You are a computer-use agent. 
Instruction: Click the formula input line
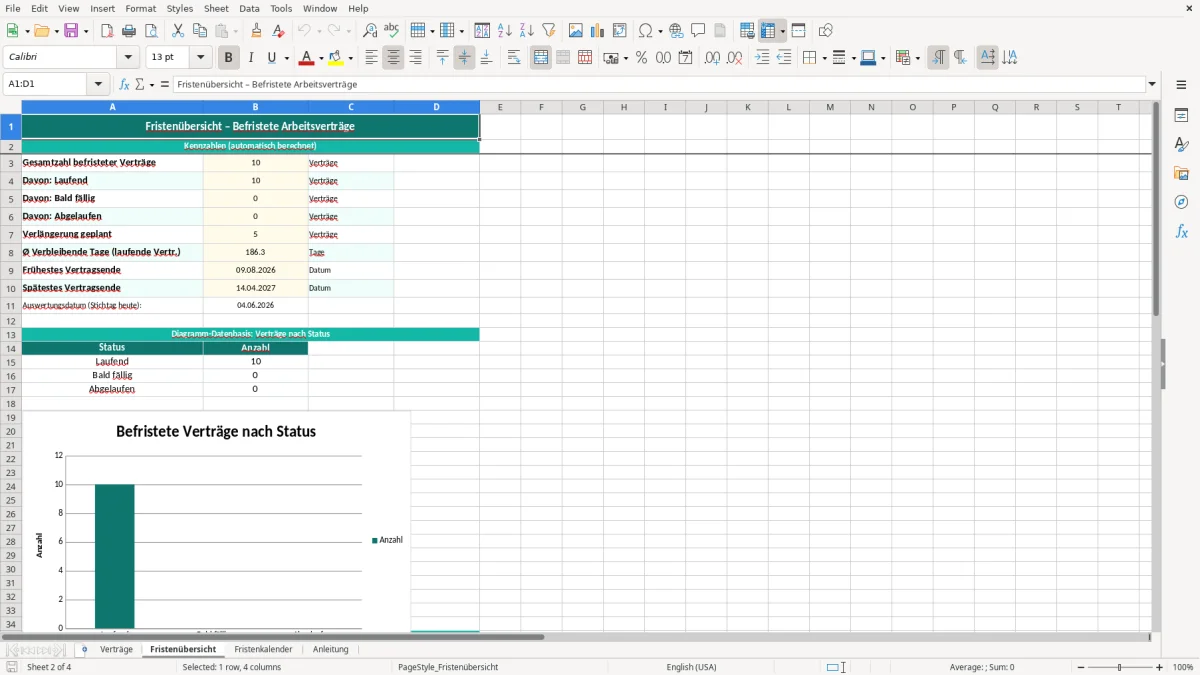coord(659,84)
